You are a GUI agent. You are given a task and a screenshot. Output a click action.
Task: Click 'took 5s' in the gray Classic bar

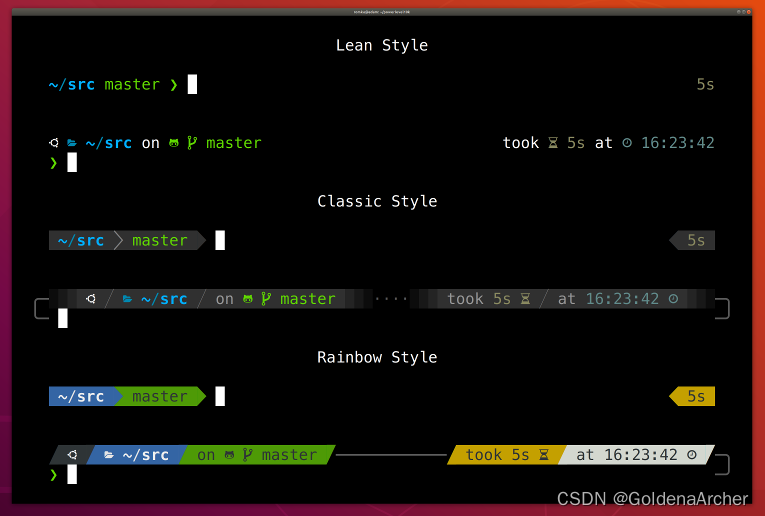(479, 299)
